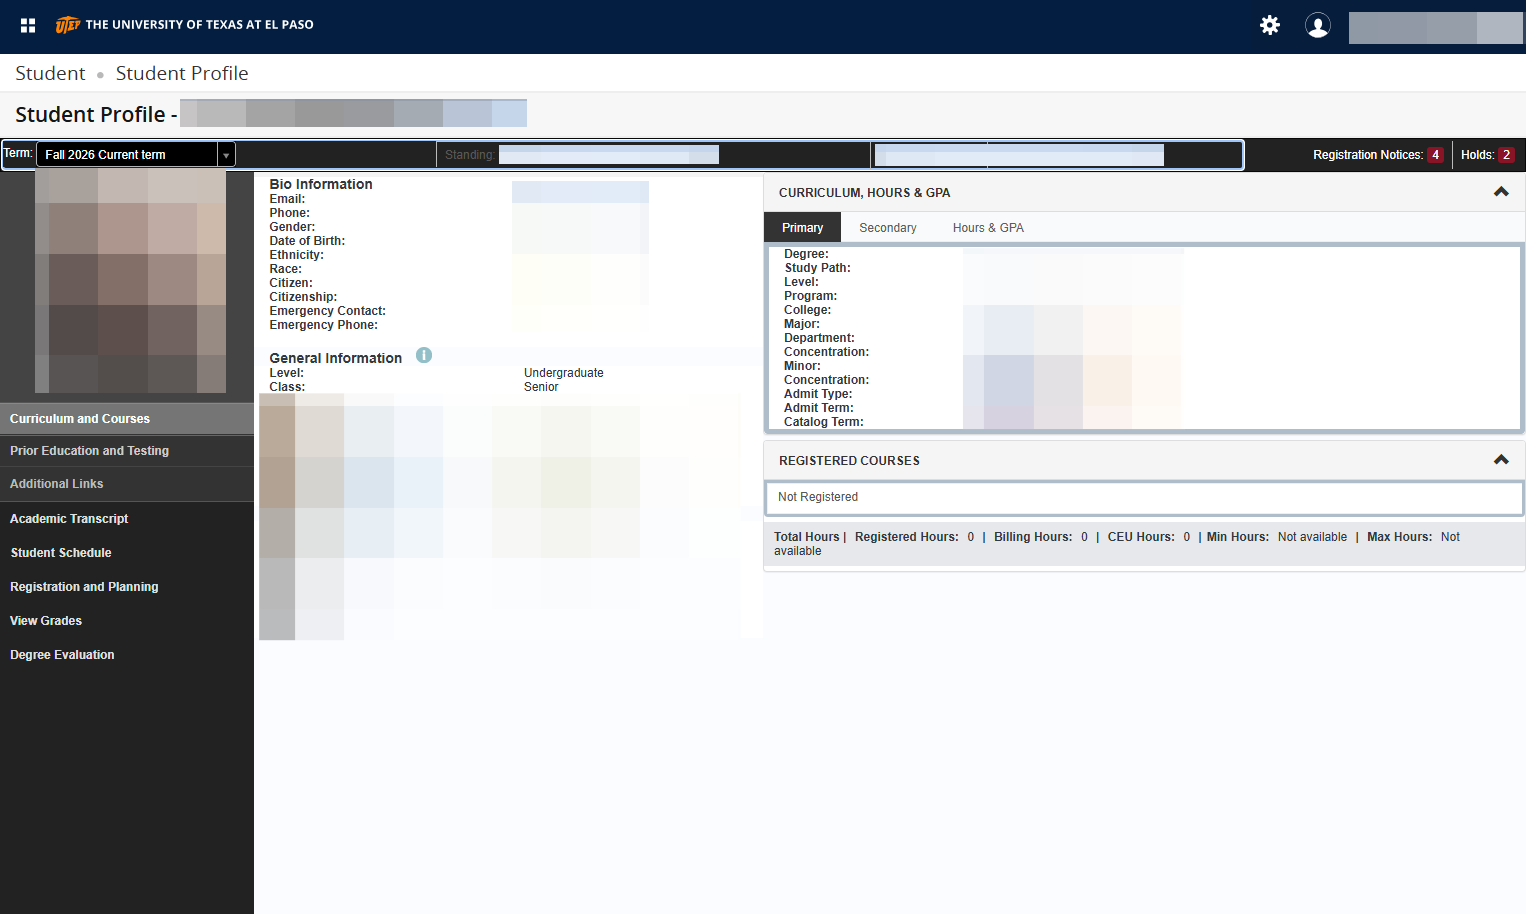Open Degree Evaluation link
Image resolution: width=1526 pixels, height=914 pixels.
click(x=62, y=655)
